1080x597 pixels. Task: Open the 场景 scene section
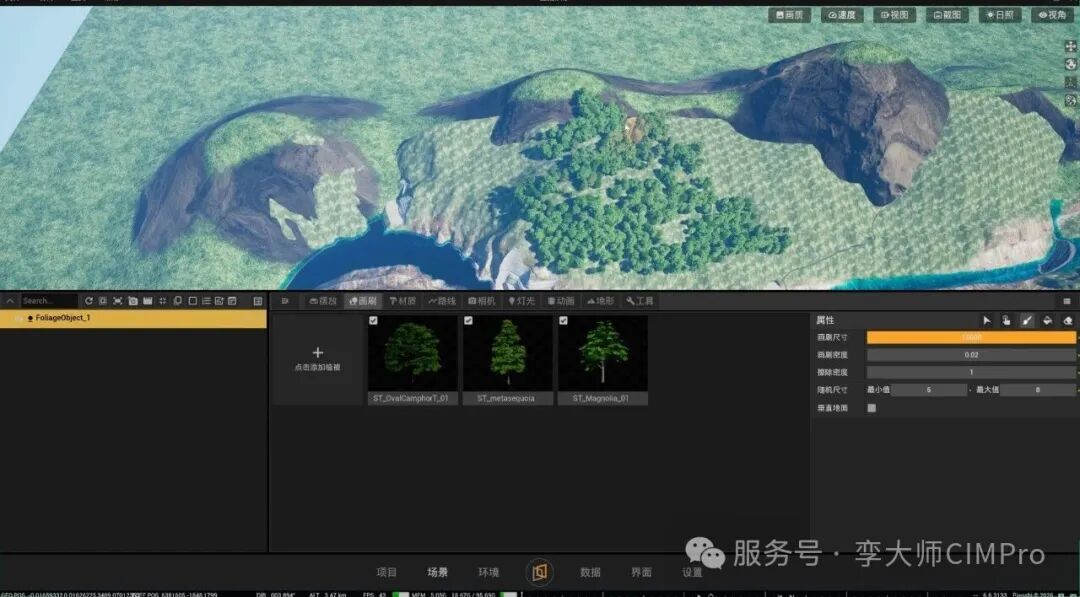click(x=437, y=572)
